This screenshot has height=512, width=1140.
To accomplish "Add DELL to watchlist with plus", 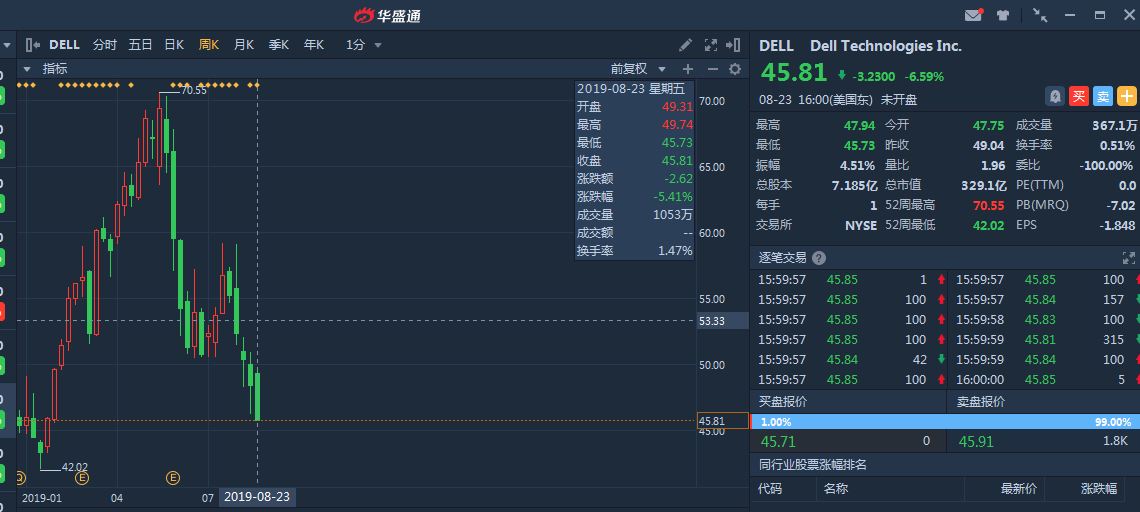I will 1127,96.
